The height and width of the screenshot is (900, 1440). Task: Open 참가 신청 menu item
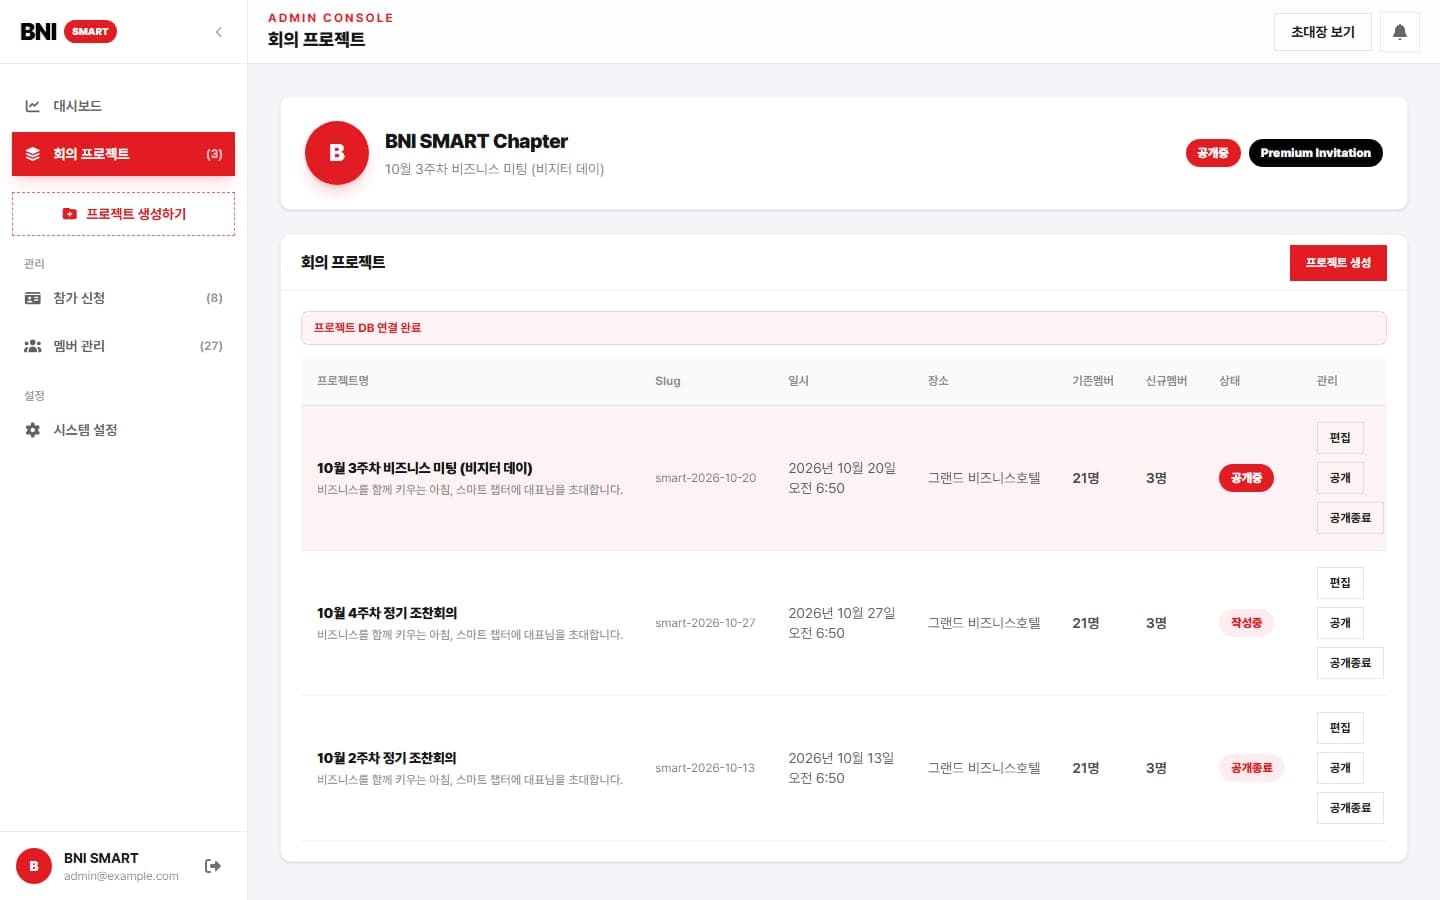tap(123, 298)
